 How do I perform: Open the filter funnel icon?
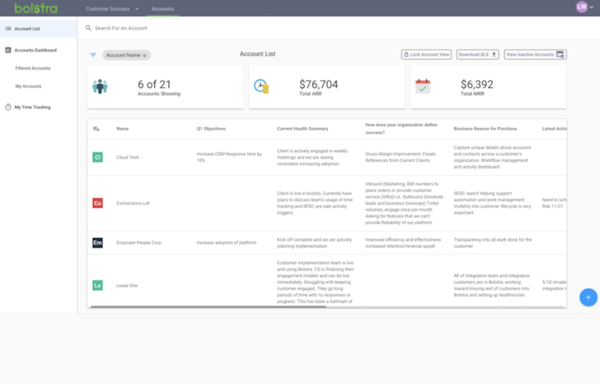93,55
